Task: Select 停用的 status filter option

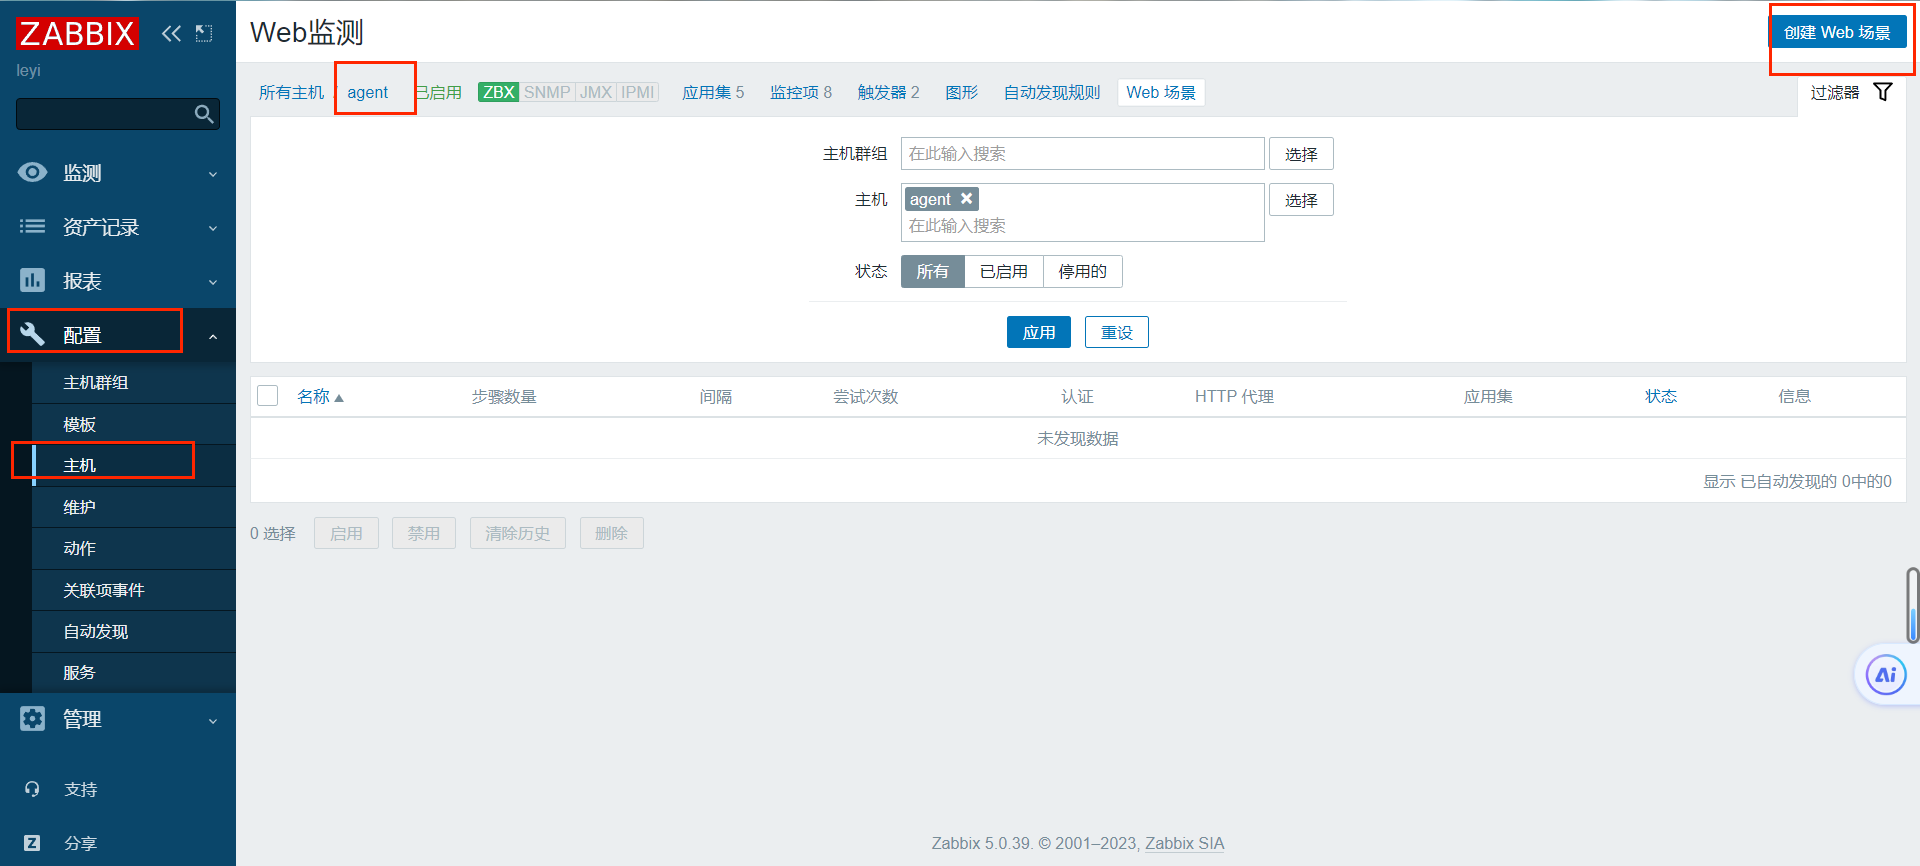Action: 1083,271
